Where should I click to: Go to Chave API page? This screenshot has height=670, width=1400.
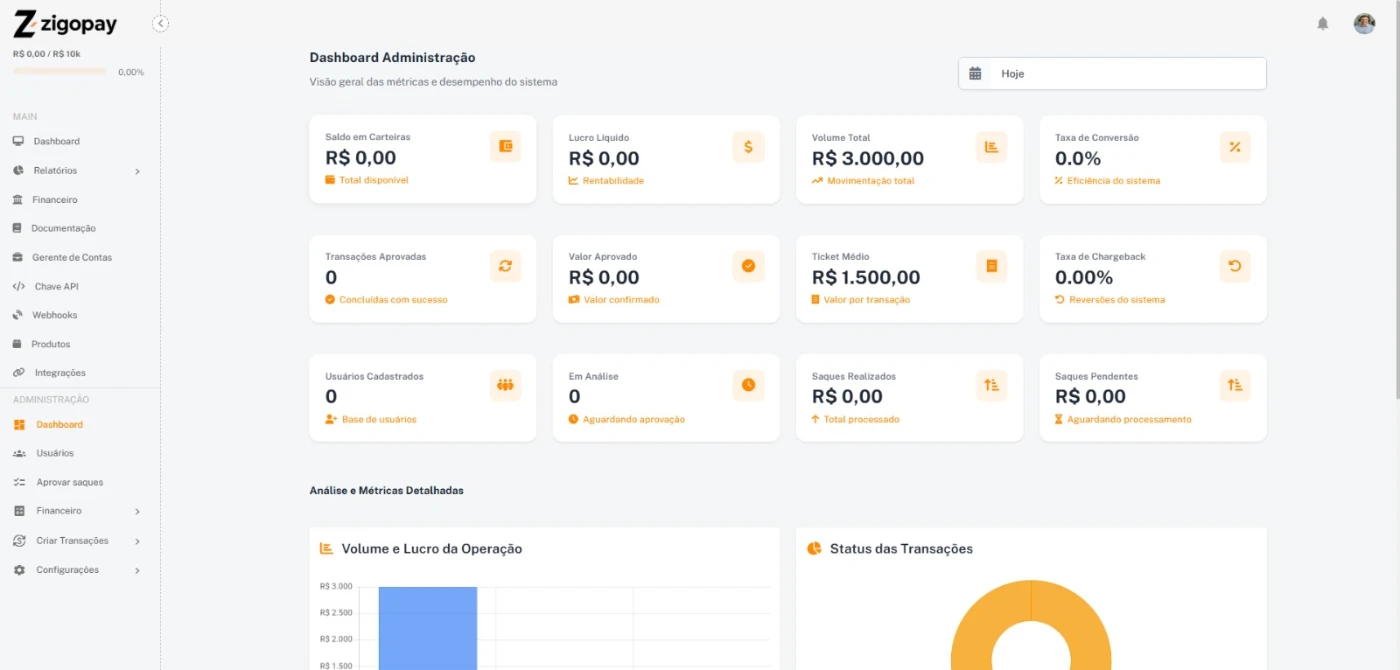pyautogui.click(x=56, y=287)
